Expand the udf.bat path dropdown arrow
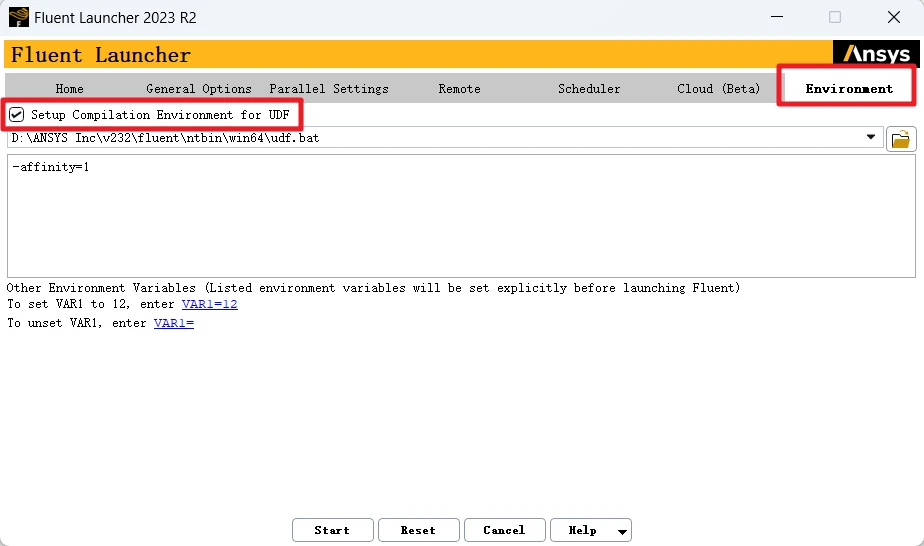The image size is (924, 546). [x=870, y=137]
